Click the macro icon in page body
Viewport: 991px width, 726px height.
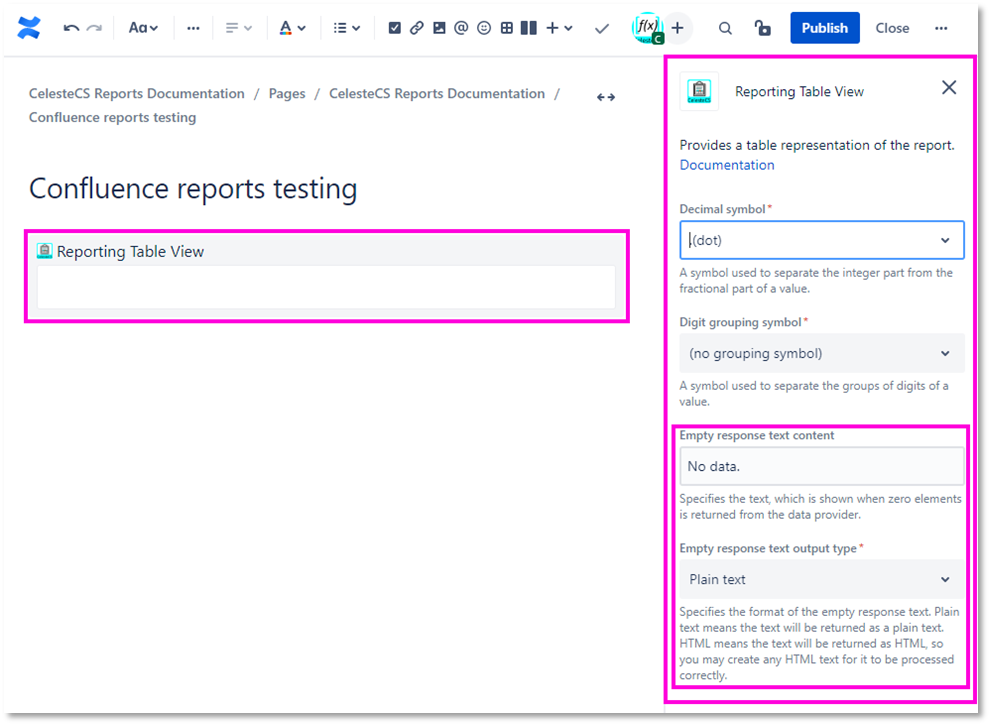pyautogui.click(x=44, y=251)
